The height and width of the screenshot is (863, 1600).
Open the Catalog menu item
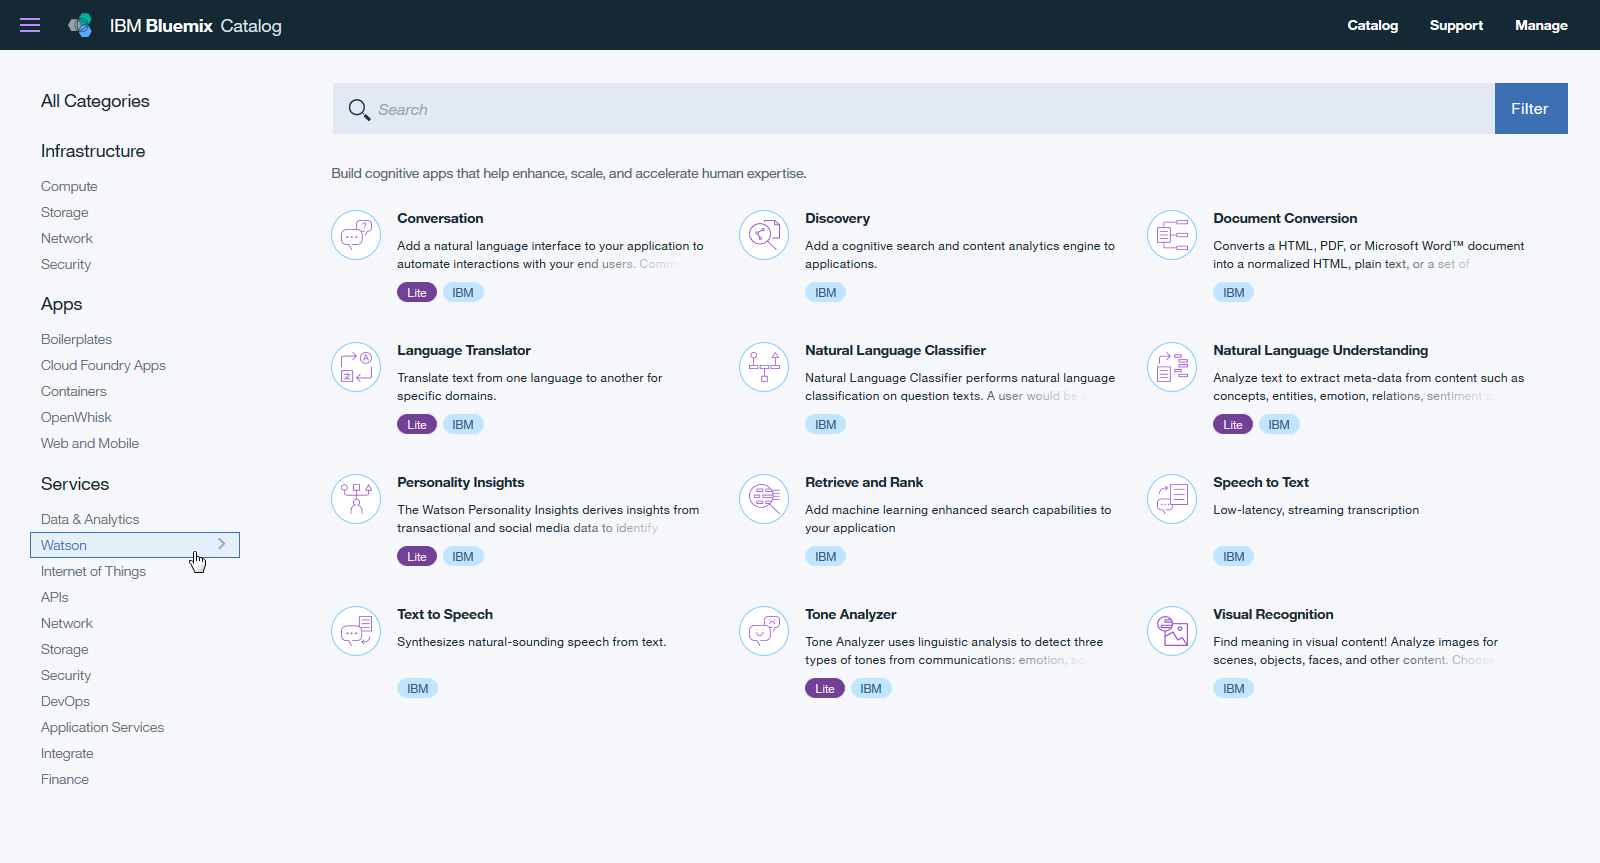1372,25
